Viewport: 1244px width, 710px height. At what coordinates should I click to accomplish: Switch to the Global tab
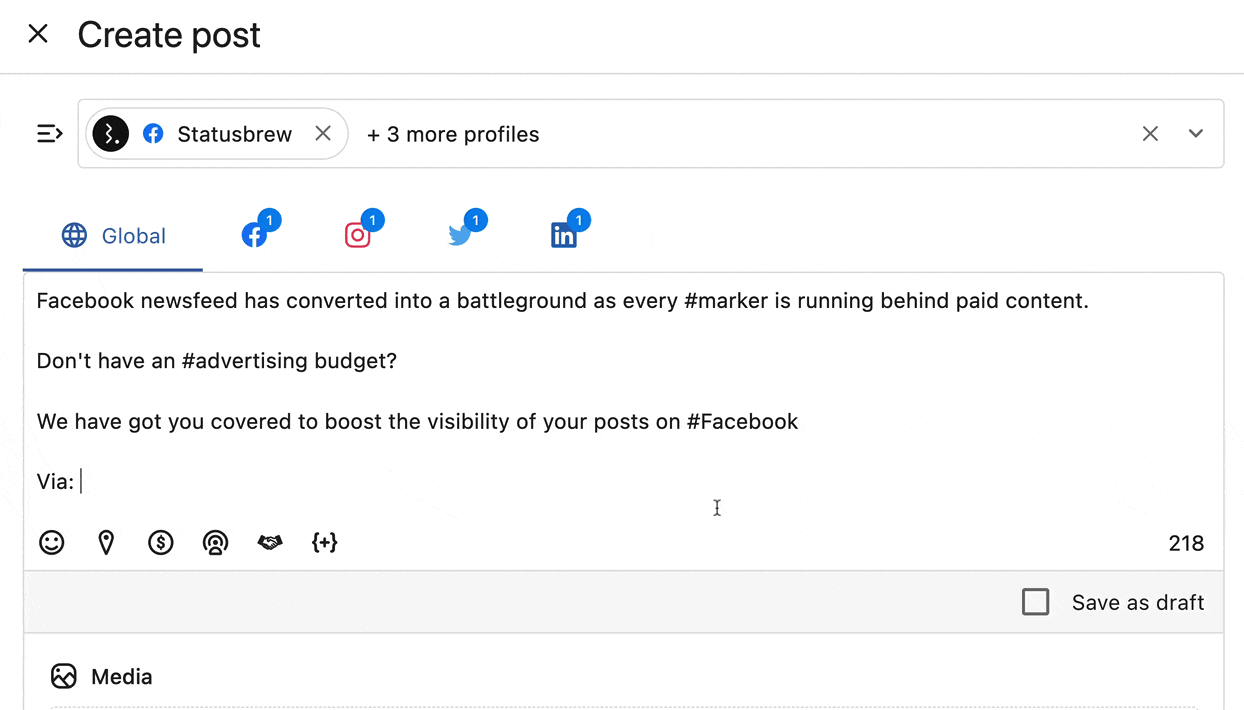pos(113,236)
